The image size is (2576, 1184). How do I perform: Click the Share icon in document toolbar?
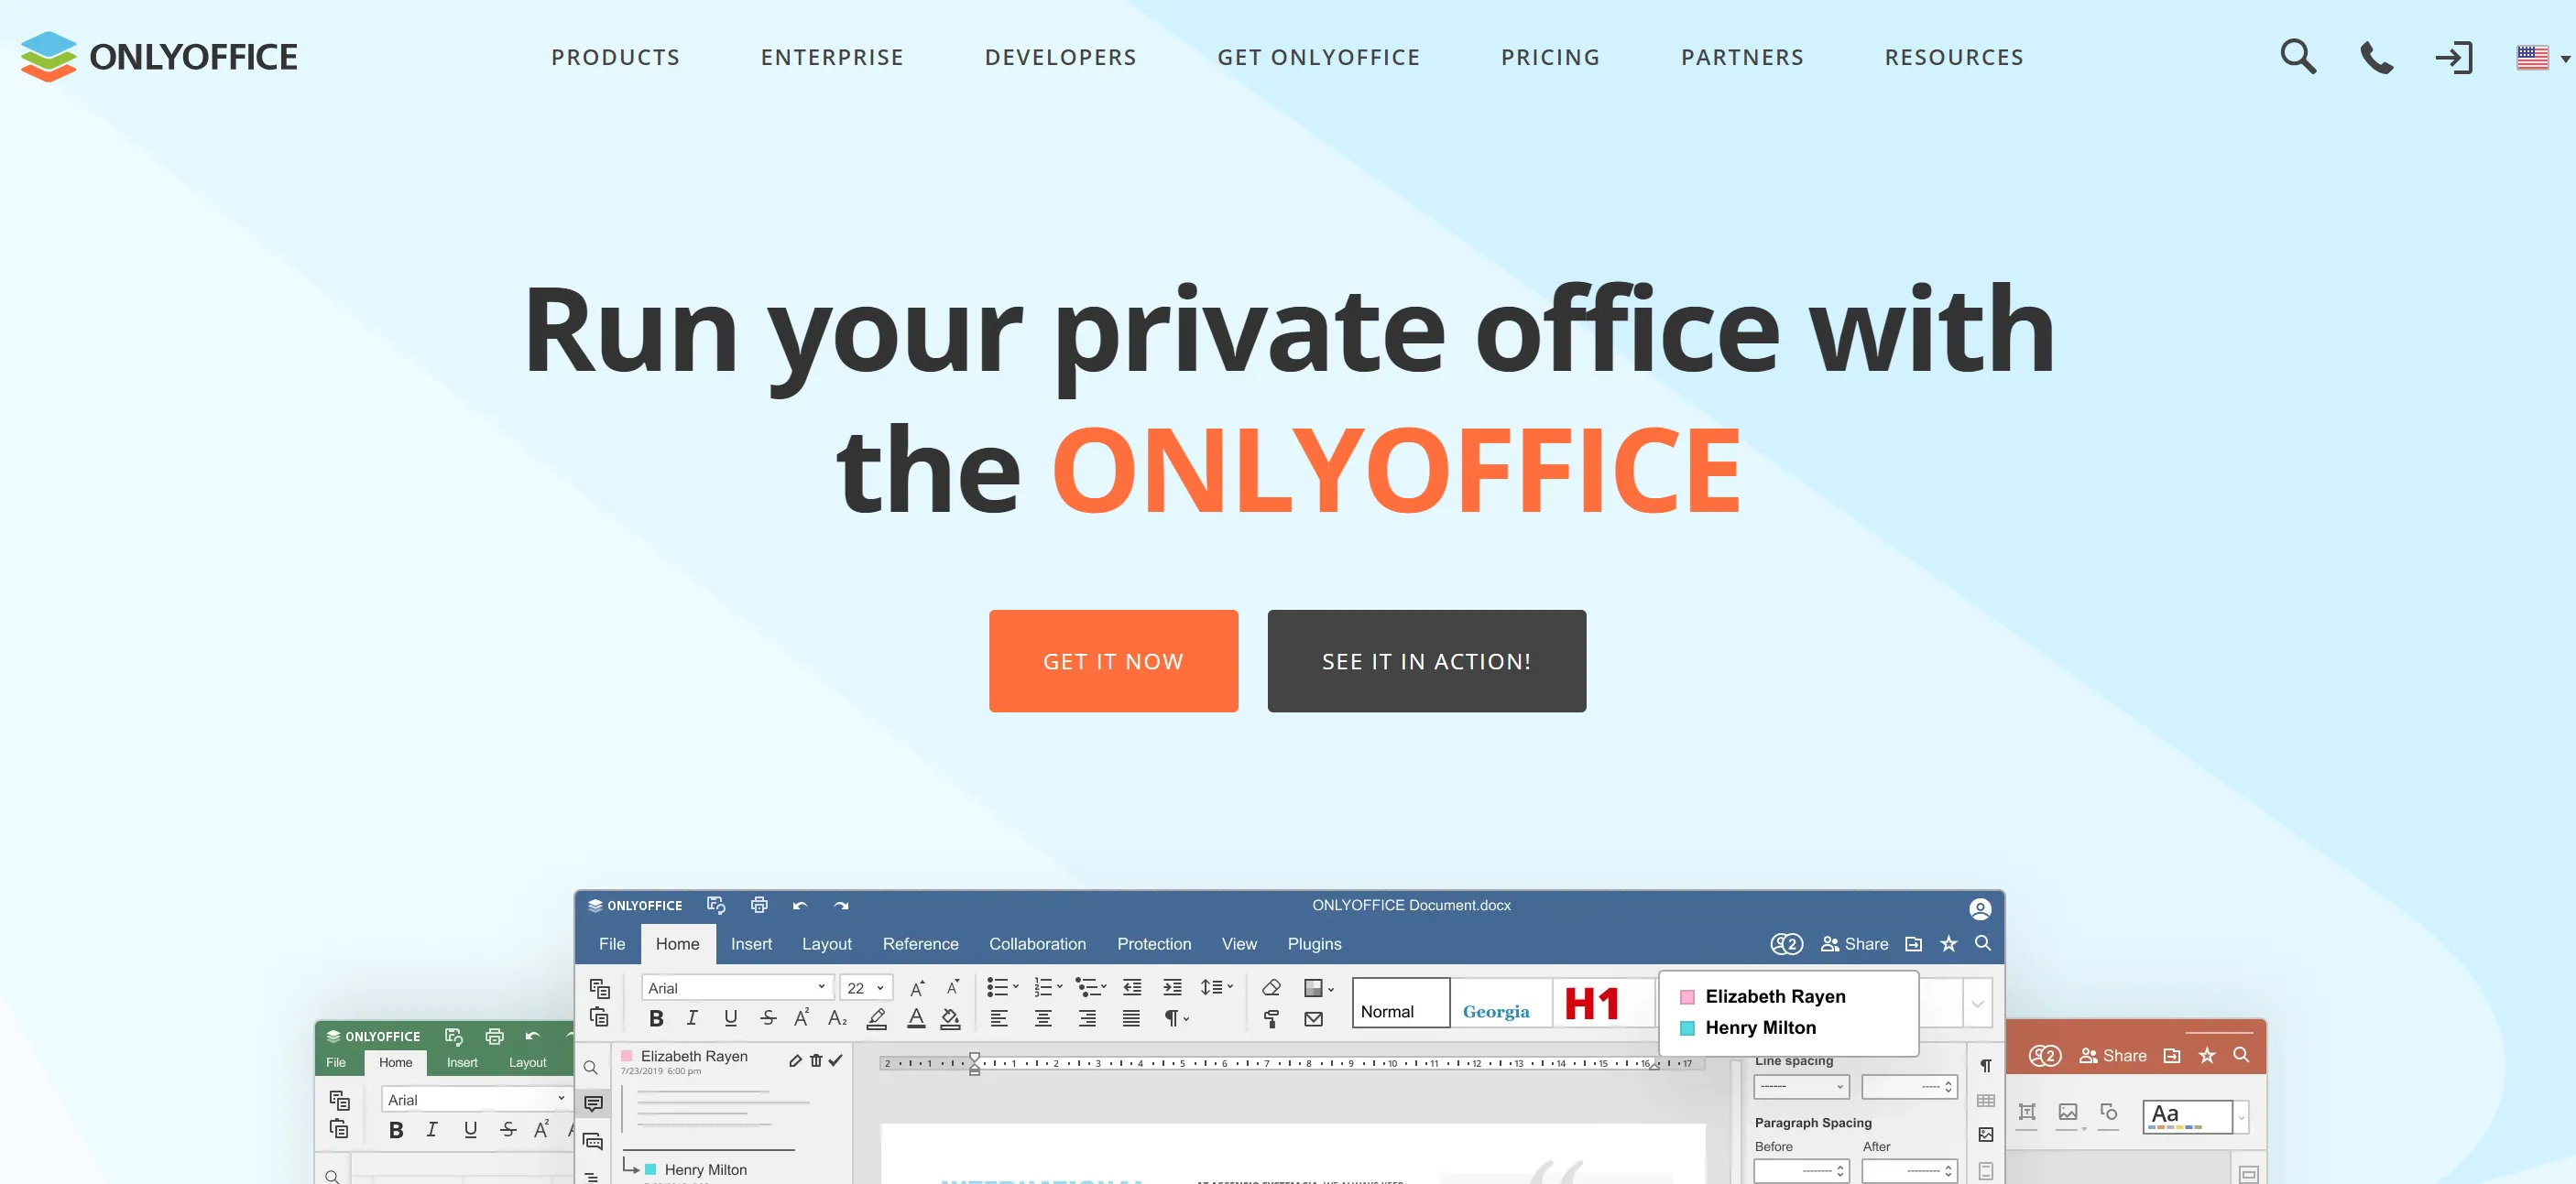pyautogui.click(x=1860, y=942)
